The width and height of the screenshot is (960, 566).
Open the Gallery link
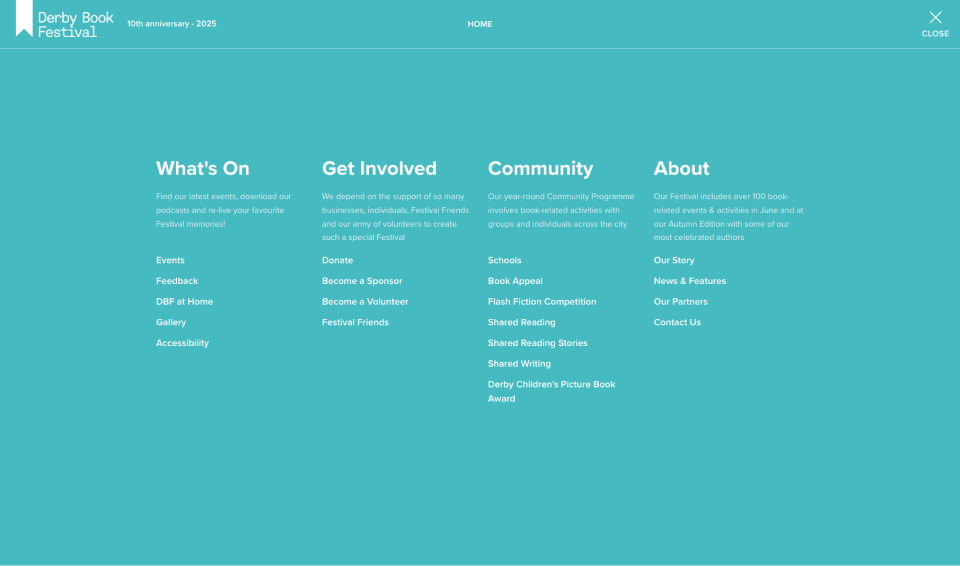171,323
